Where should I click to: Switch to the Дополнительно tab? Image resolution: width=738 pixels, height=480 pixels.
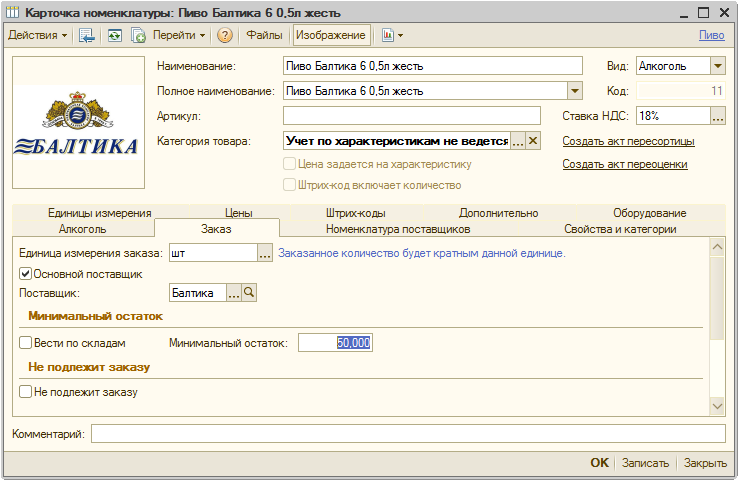pyautogui.click(x=499, y=213)
